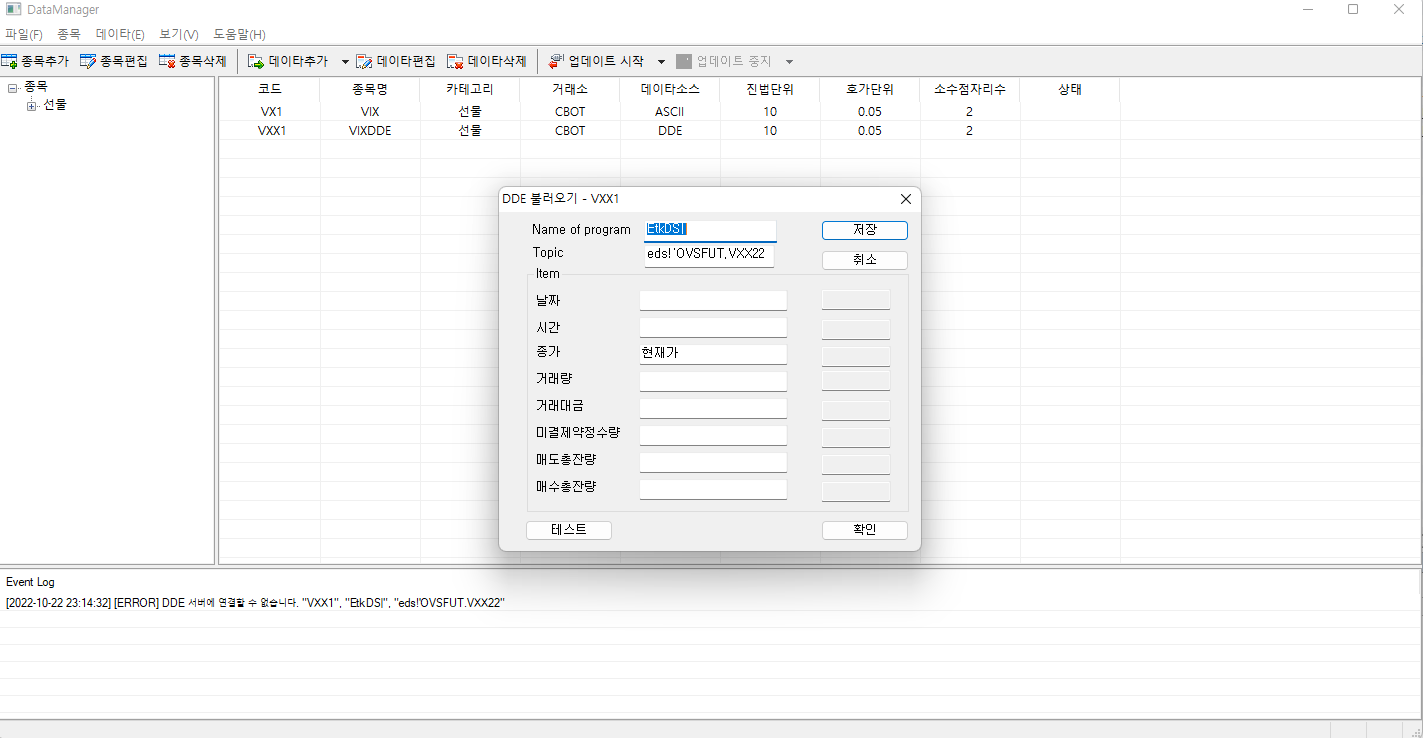Viewport: 1423px width, 738px height.
Task: Start updates with 업데이트 시작 icon
Action: (556, 62)
